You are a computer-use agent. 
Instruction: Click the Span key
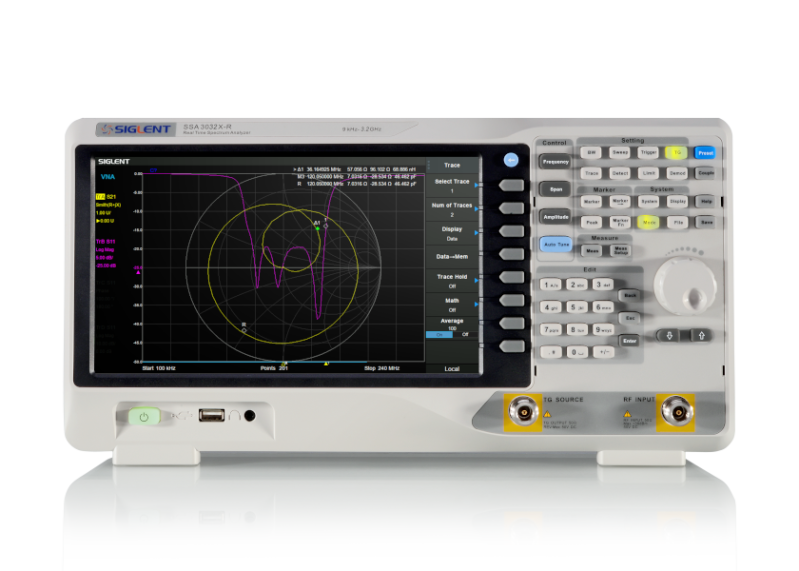(x=555, y=189)
